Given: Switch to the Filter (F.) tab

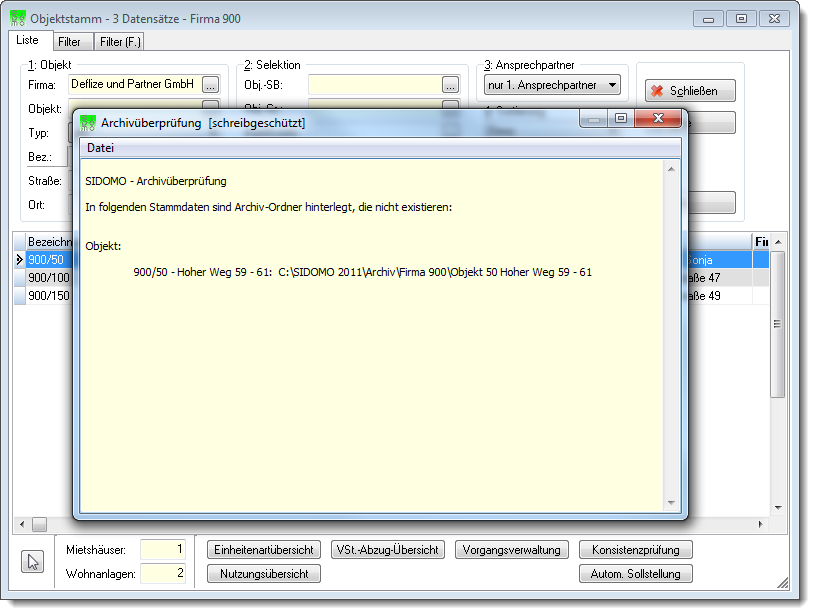Looking at the screenshot, I should [120, 42].
